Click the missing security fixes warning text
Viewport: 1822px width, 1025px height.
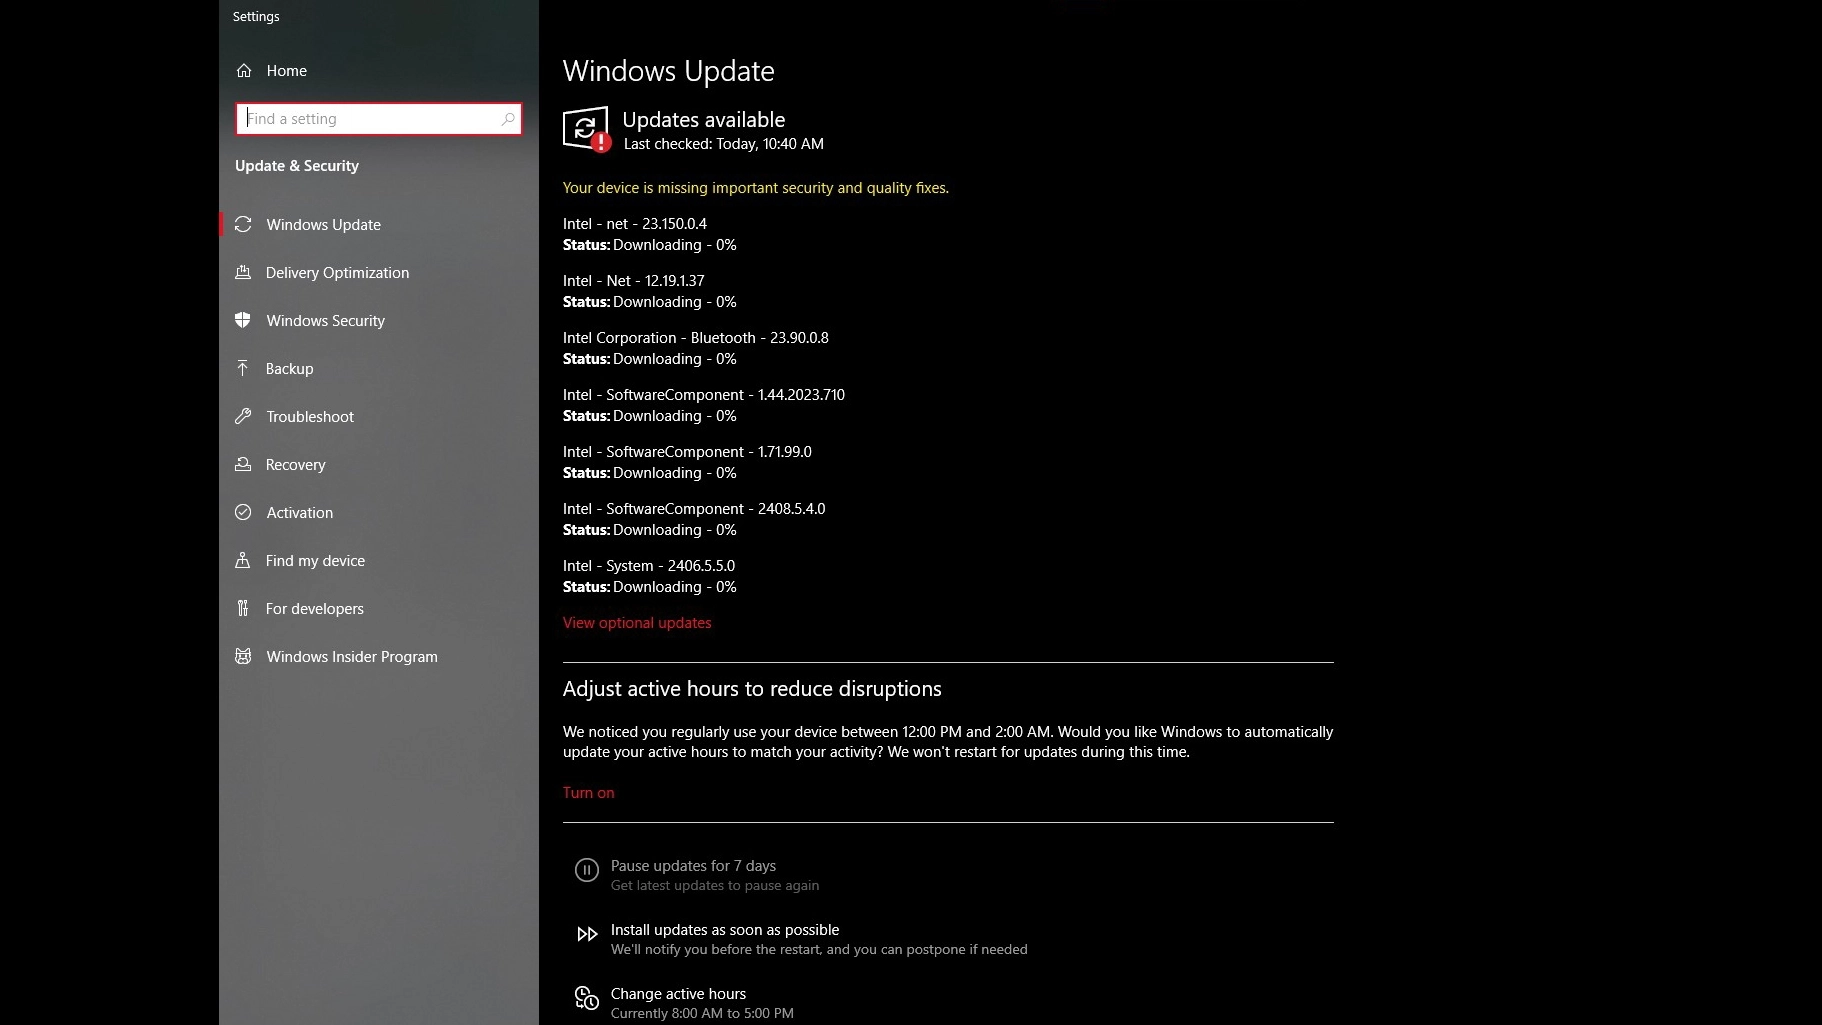coord(756,188)
